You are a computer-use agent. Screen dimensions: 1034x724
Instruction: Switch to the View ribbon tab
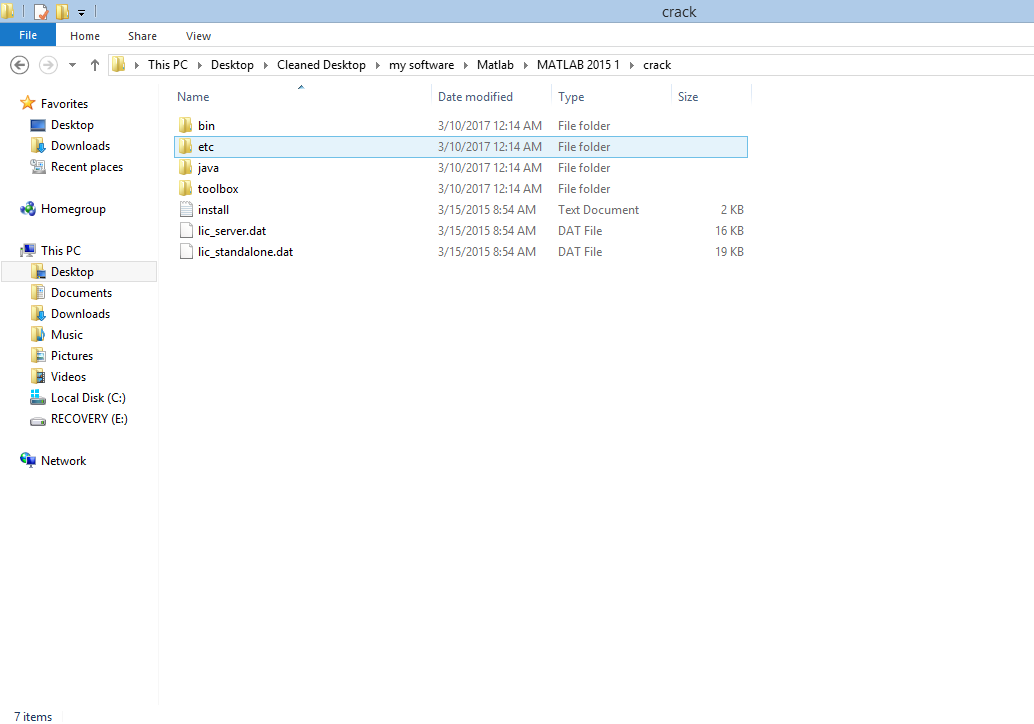coord(198,36)
